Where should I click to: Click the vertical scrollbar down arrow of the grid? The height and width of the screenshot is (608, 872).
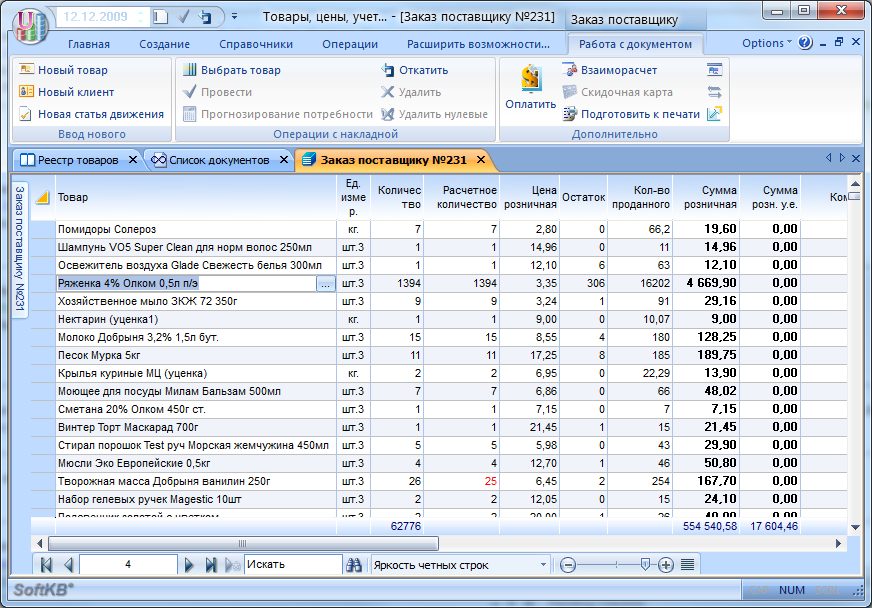(x=855, y=527)
